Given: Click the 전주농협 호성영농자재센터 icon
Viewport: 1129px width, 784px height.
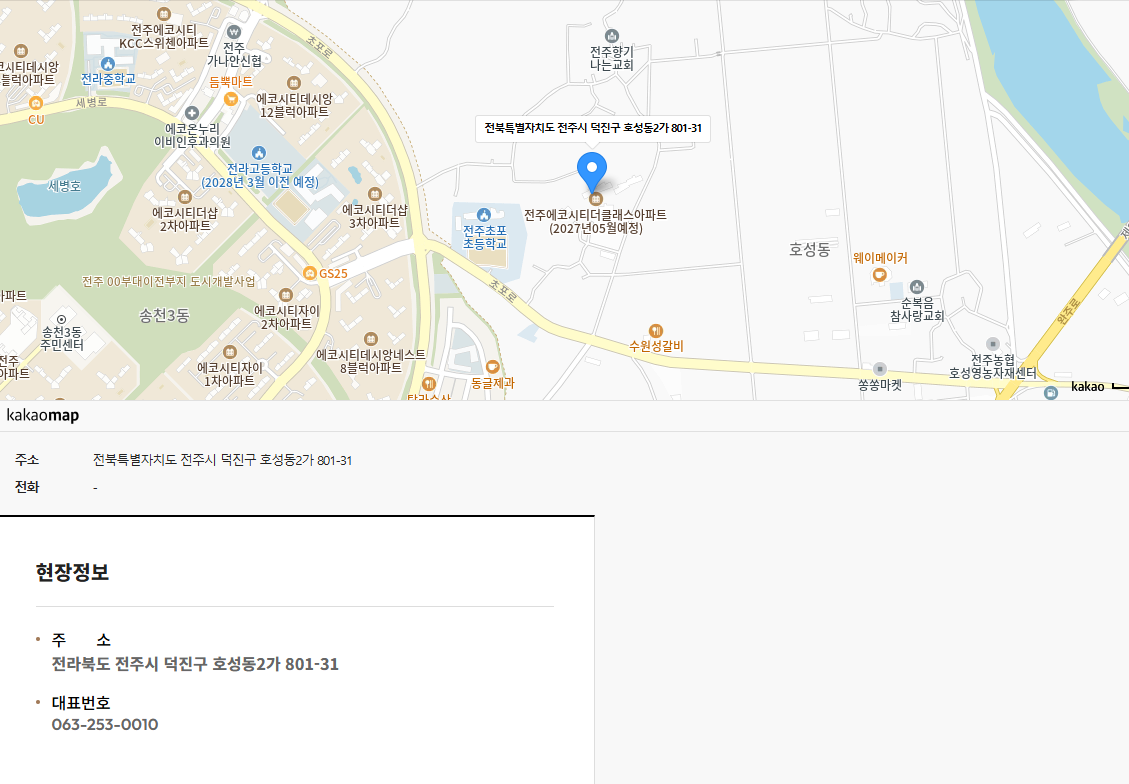Looking at the screenshot, I should click(x=993, y=344).
